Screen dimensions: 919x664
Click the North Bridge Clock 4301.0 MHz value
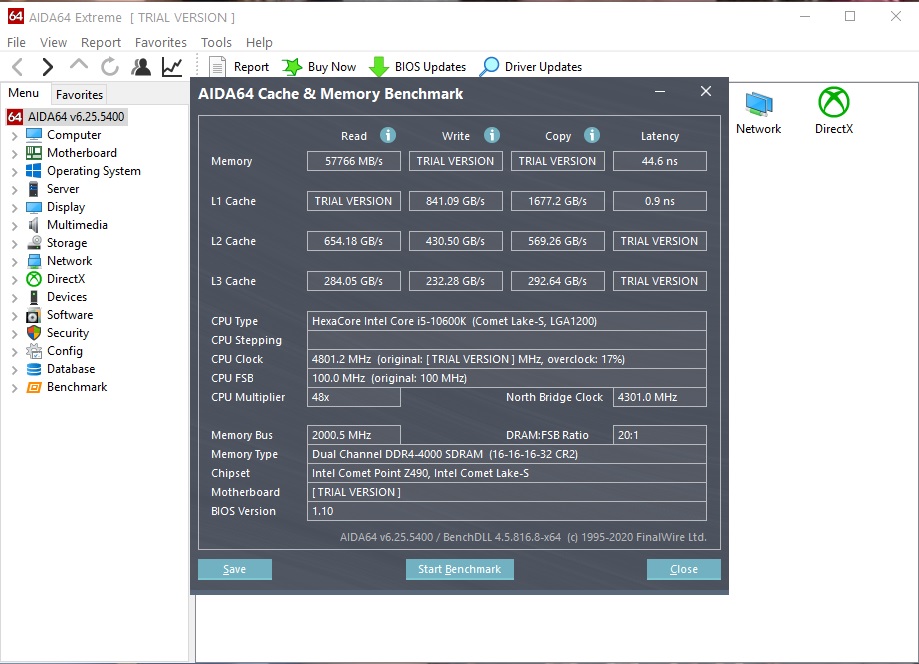pyautogui.click(x=659, y=397)
